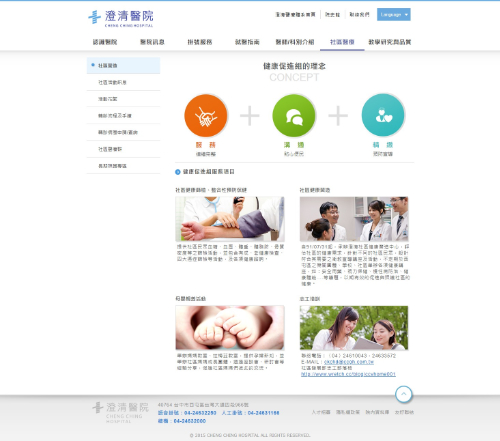The width and height of the screenshot is (500, 441).
Task: Click the baby feet in hands photo
Action: [230, 328]
